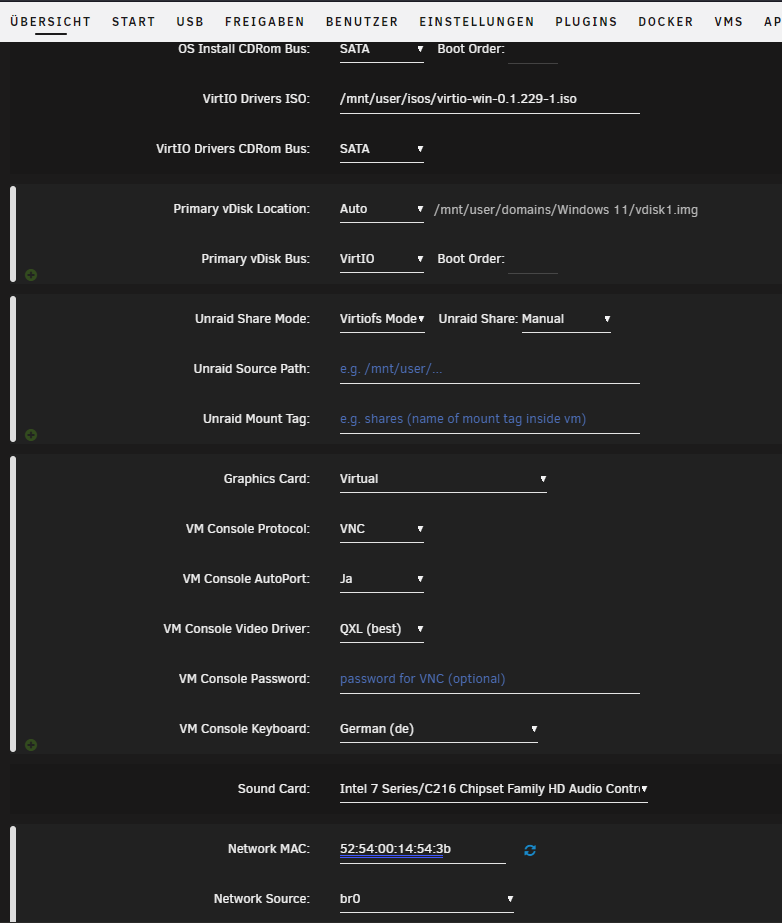782x923 pixels.
Task: Open the FREIGABEN tab
Action: 264,22
